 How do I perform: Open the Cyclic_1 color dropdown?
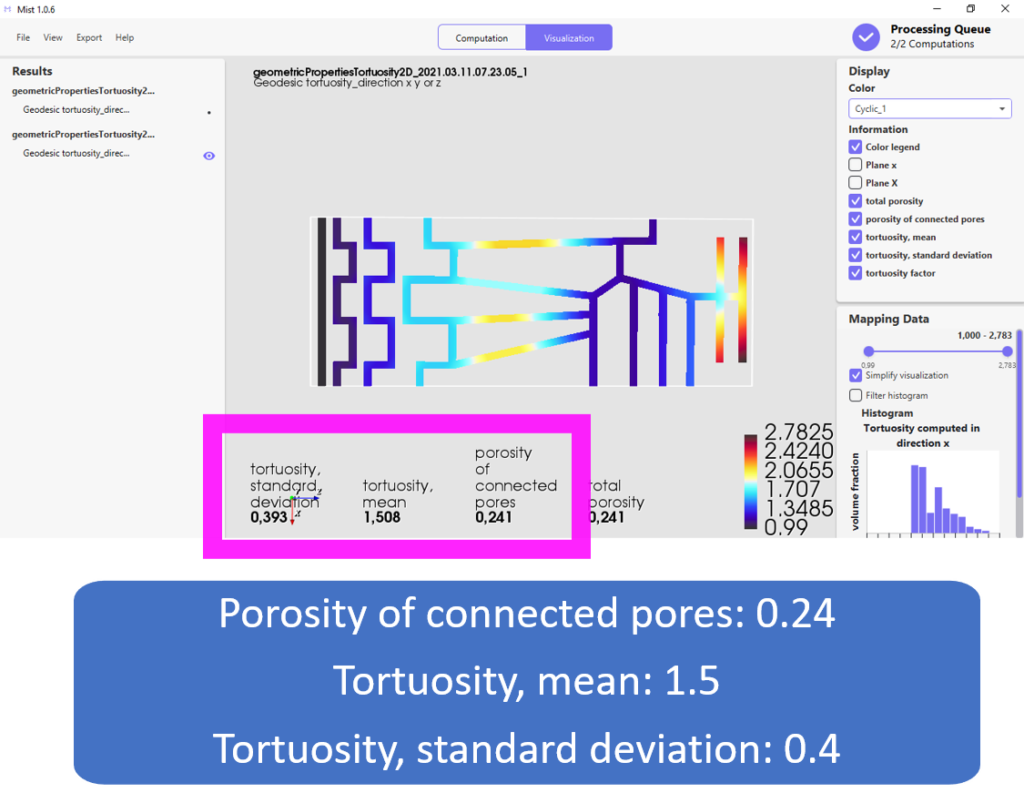tap(930, 109)
